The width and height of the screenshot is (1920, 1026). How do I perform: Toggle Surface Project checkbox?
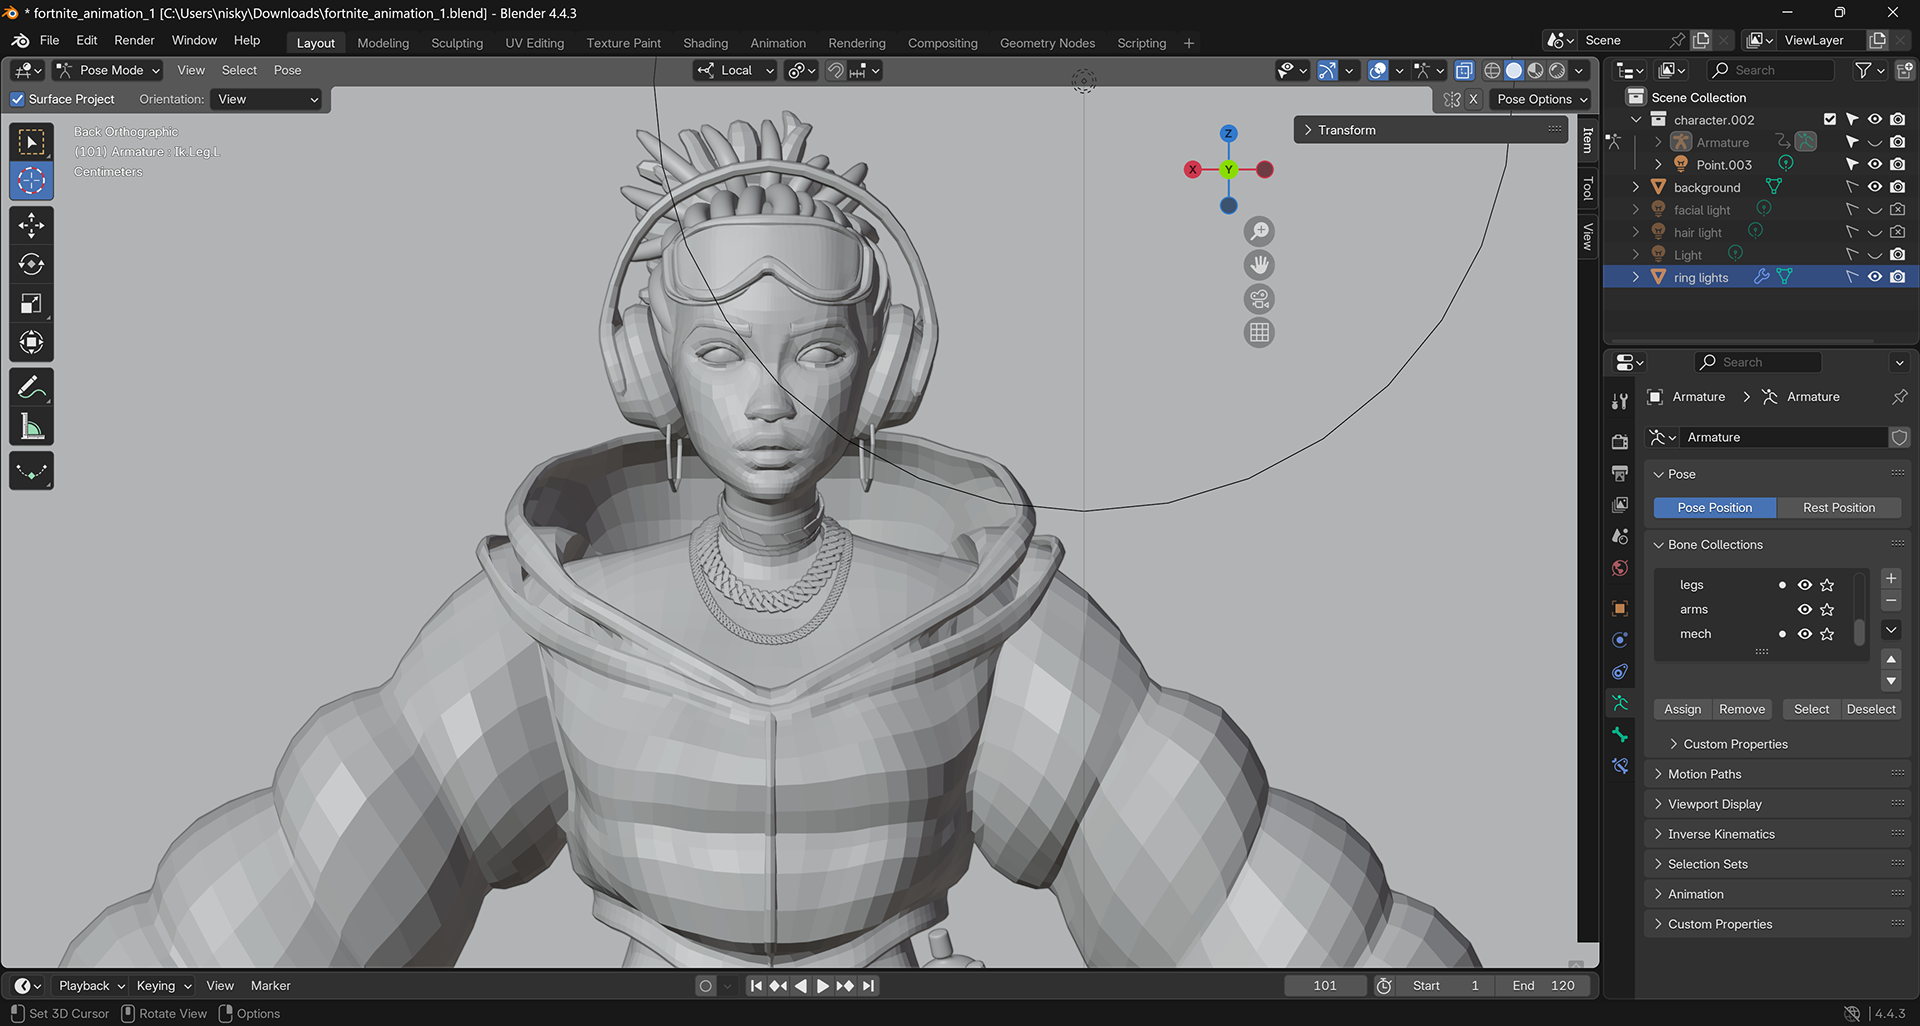tap(17, 99)
